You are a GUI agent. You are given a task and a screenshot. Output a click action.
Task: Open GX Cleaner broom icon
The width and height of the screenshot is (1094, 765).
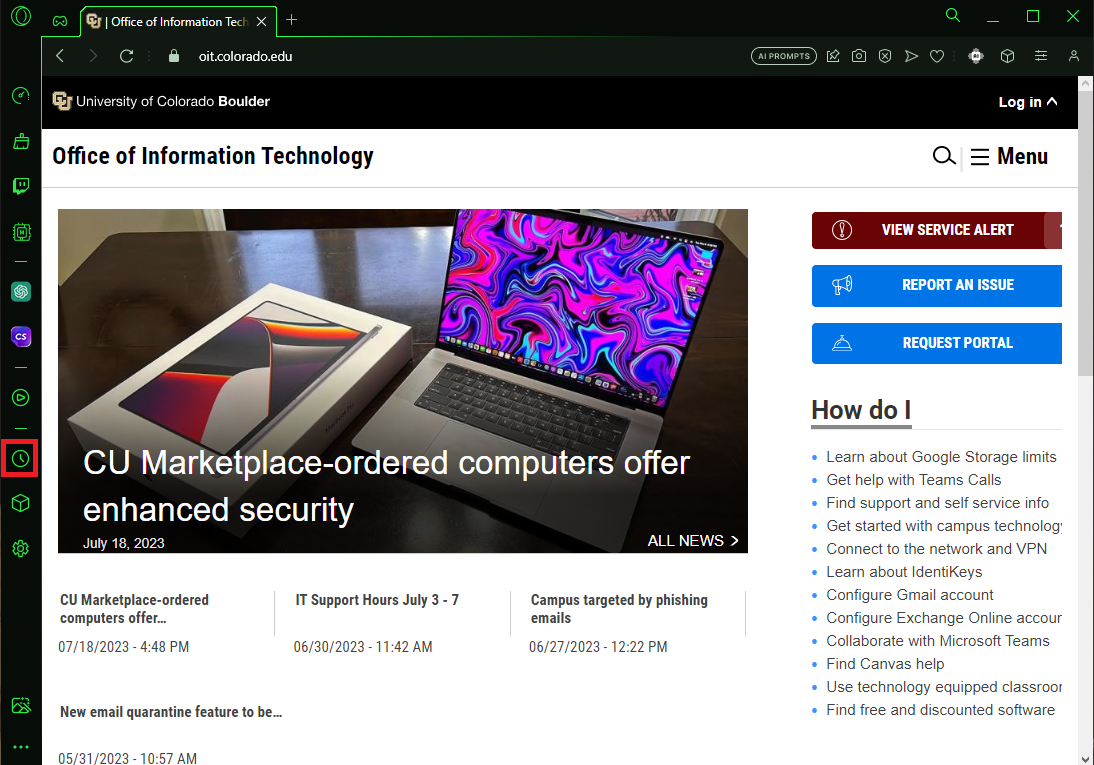click(20, 141)
